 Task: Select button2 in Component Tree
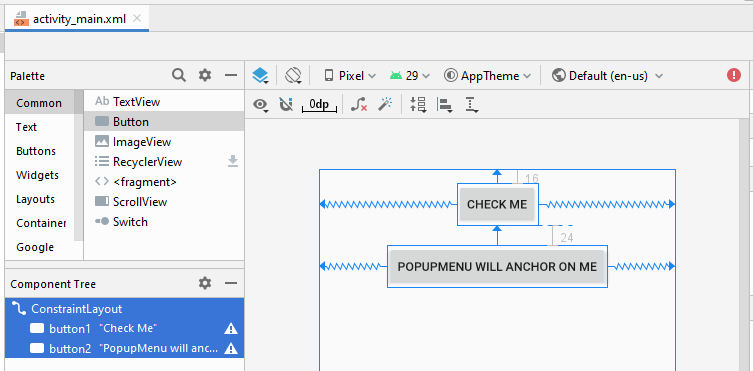pos(124,348)
